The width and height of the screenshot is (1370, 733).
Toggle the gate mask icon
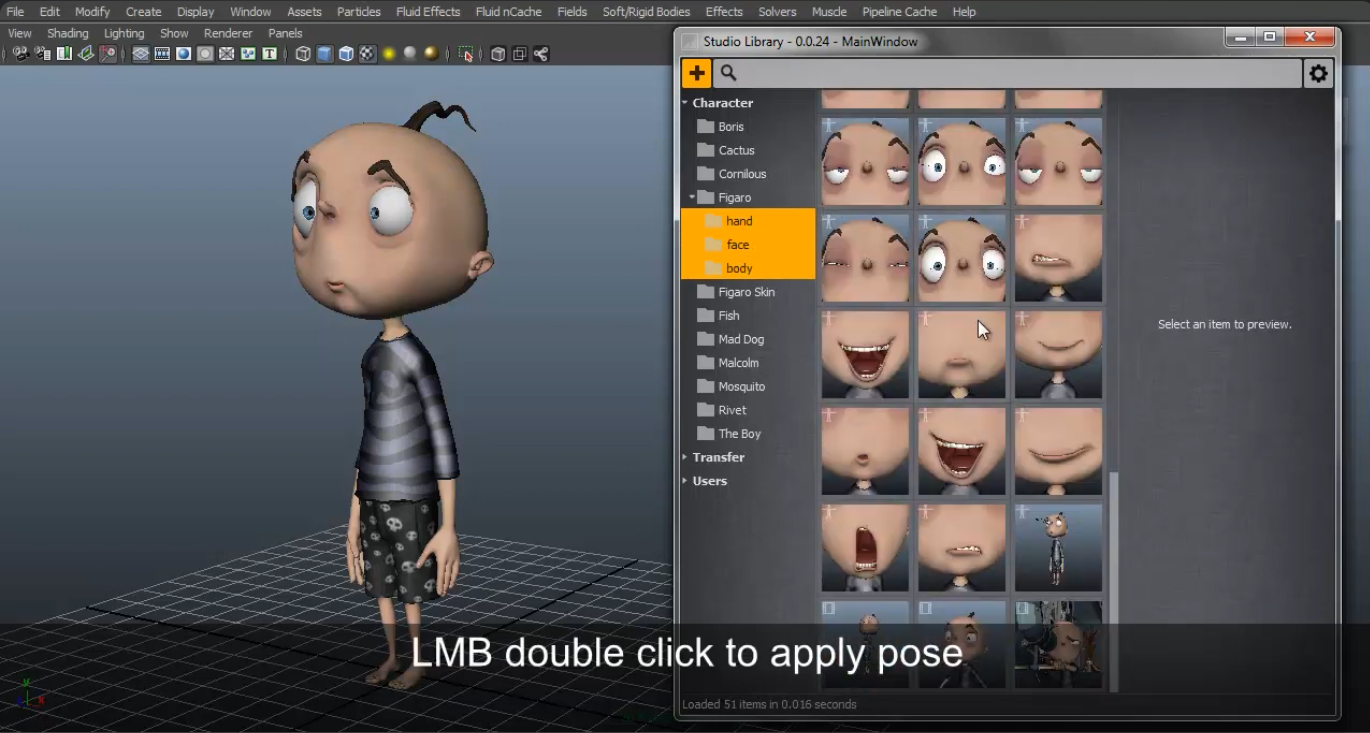pyautogui.click(x=205, y=54)
